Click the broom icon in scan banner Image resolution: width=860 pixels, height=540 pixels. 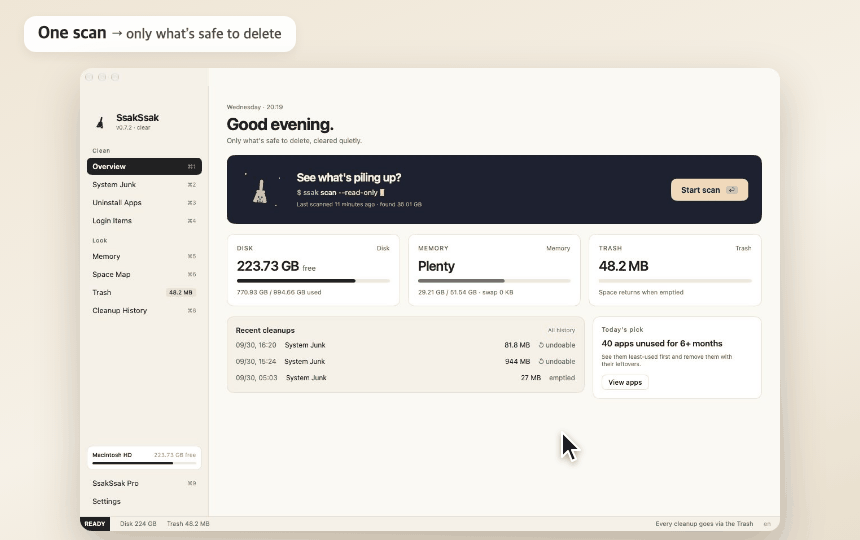point(260,192)
